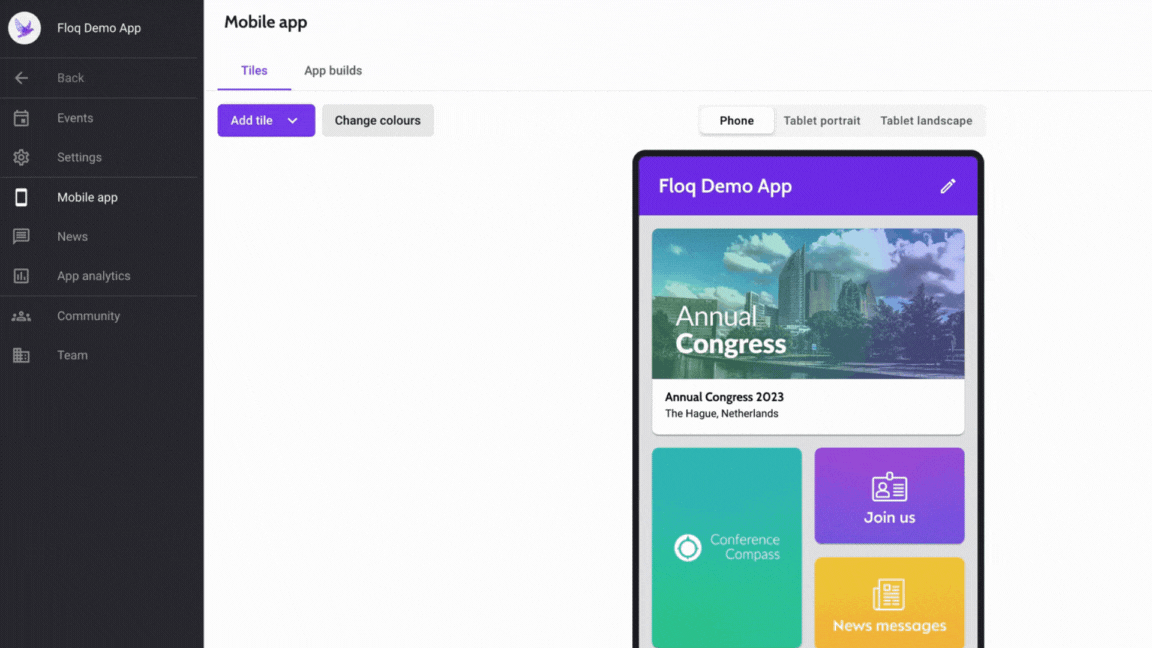1152x648 pixels.
Task: Click the News message icon
Action: [x=21, y=237]
